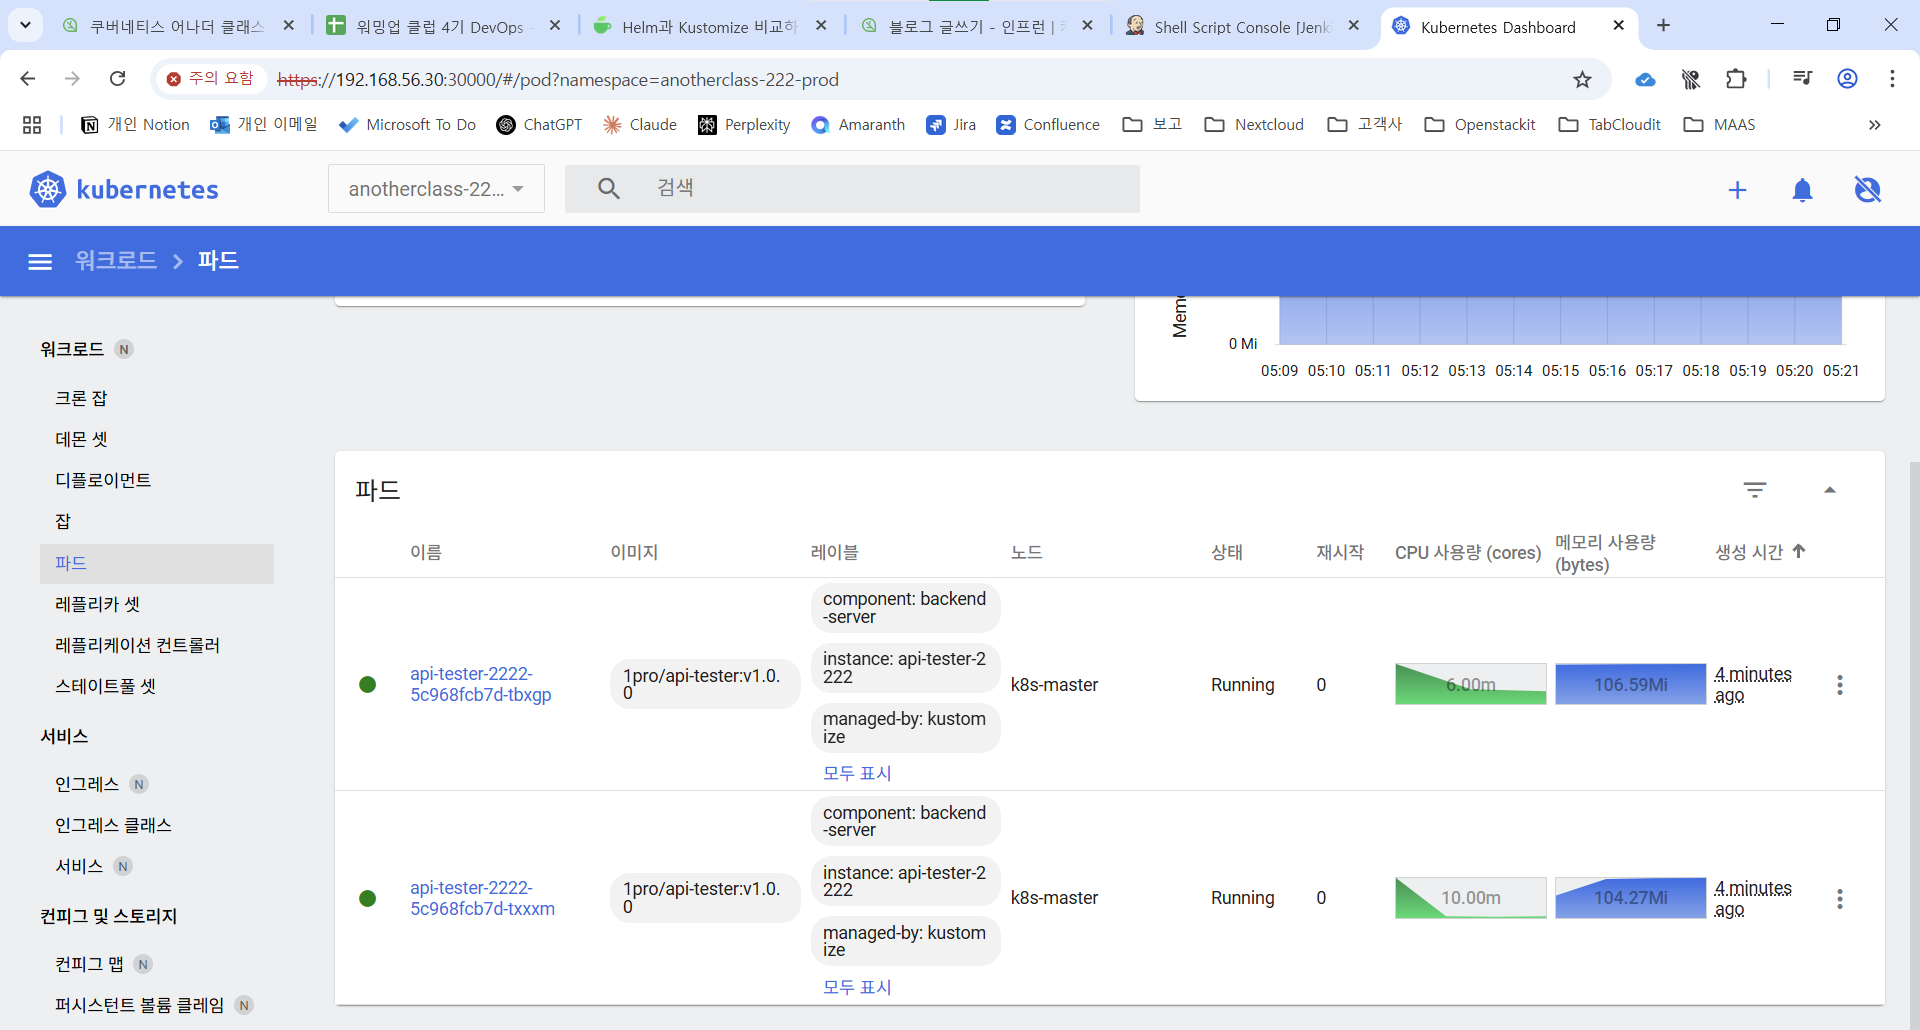The width and height of the screenshot is (1920, 1030).
Task: Open the Perplexity bookmark
Action: [x=744, y=125]
